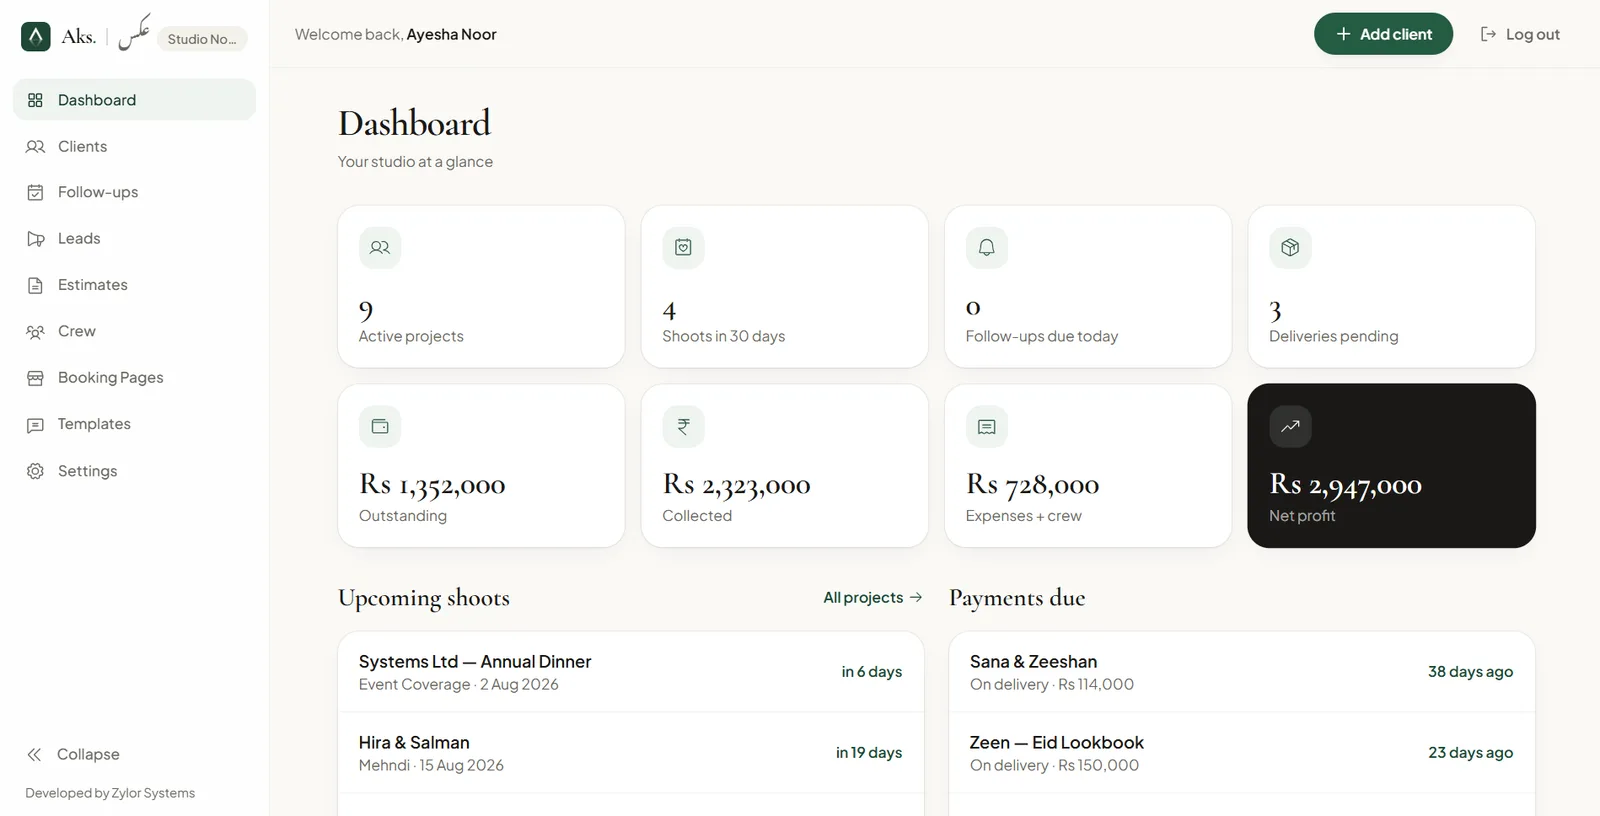Click the Settings gear icon in sidebar
This screenshot has height=816, width=1600.
[x=35, y=471]
